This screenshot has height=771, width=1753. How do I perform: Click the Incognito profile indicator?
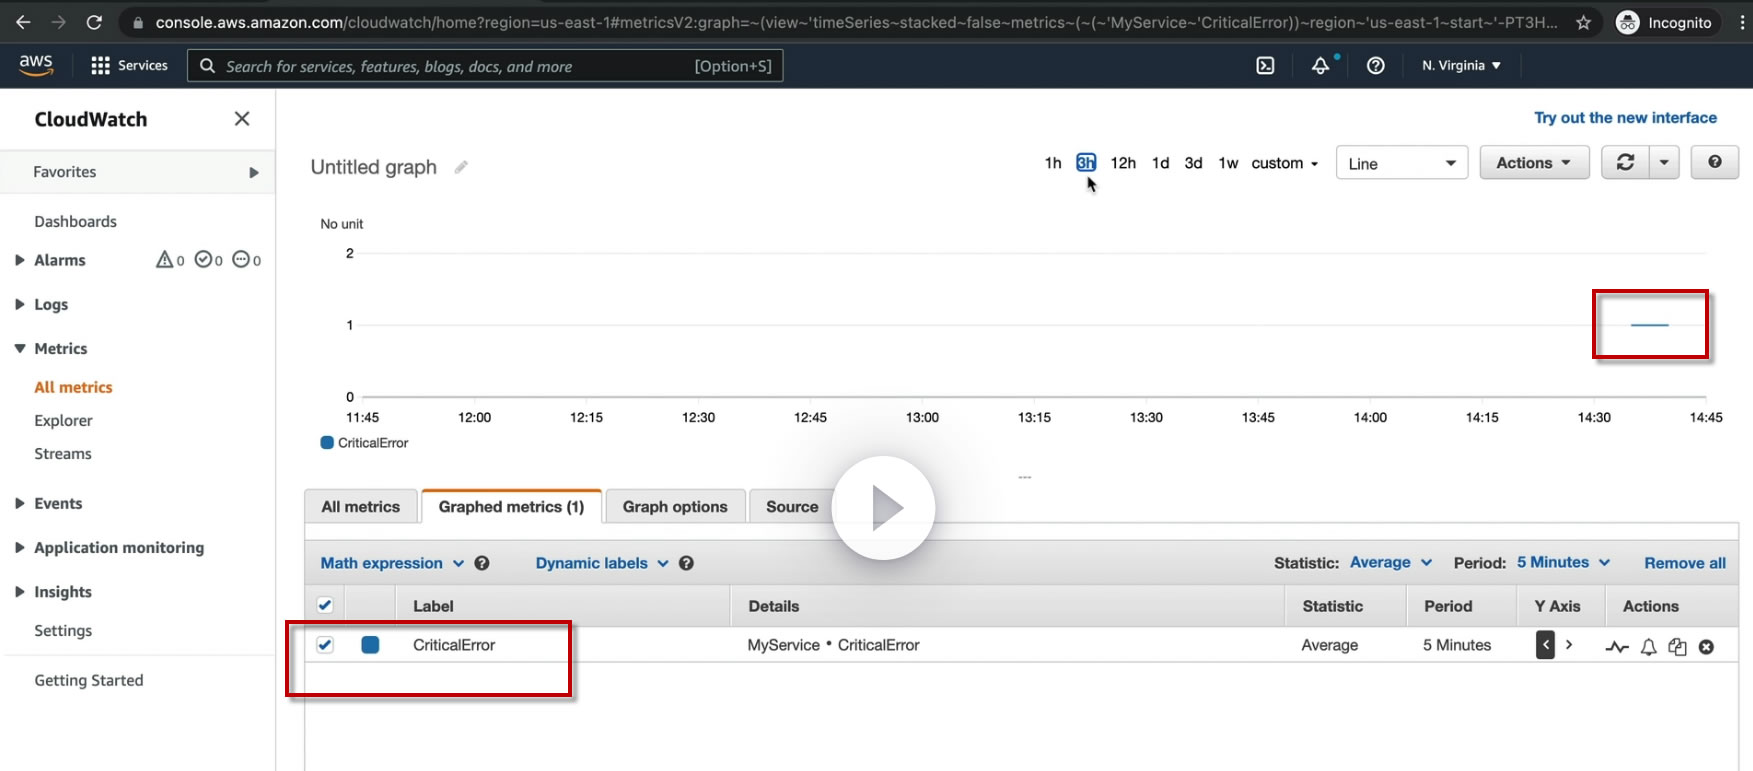(1664, 22)
